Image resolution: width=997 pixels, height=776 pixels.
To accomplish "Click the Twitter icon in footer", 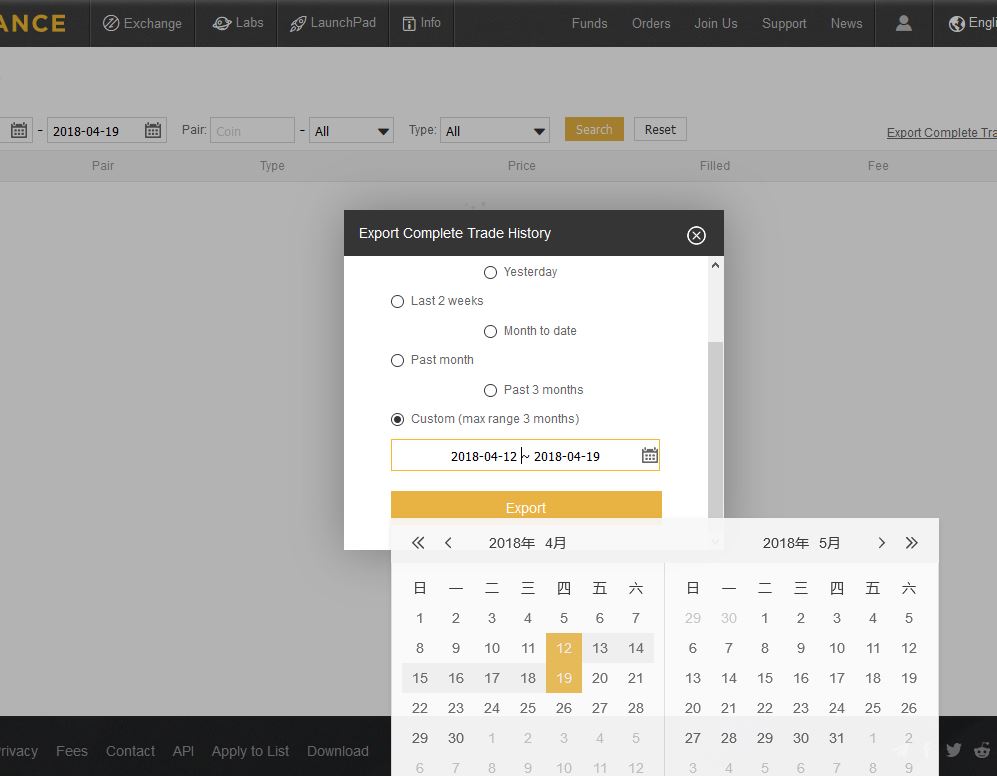I will 953,750.
